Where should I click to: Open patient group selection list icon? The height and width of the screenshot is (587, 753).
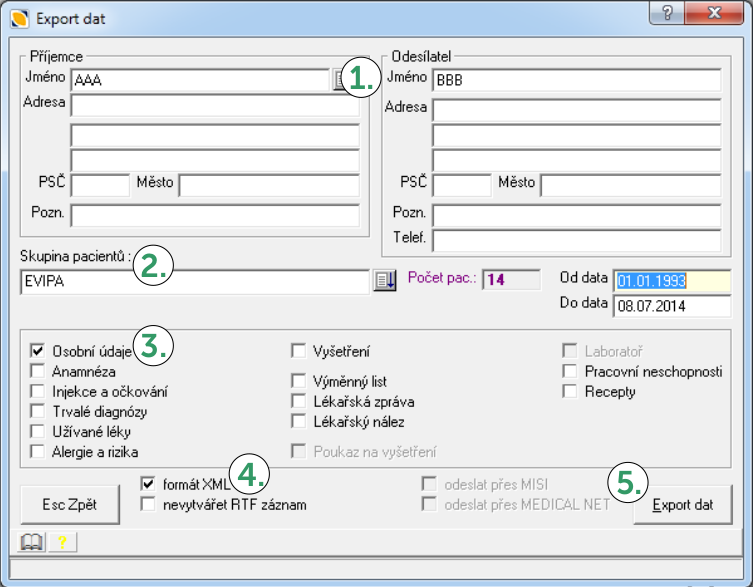(x=384, y=281)
